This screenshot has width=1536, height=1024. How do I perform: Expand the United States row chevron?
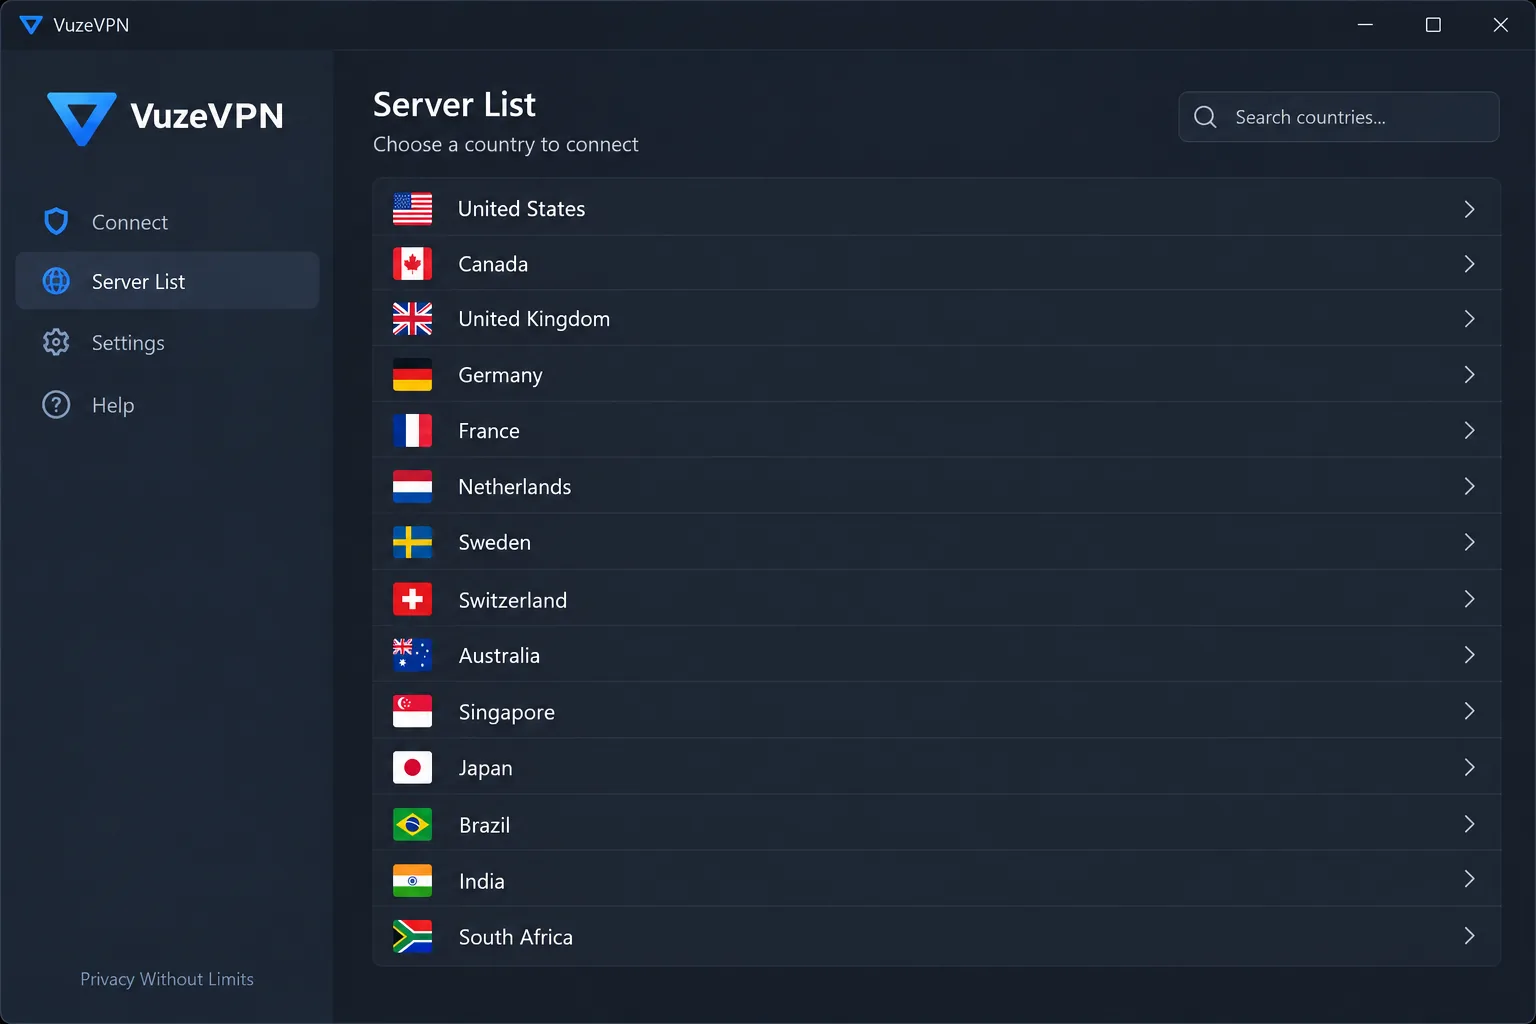pos(1469,209)
